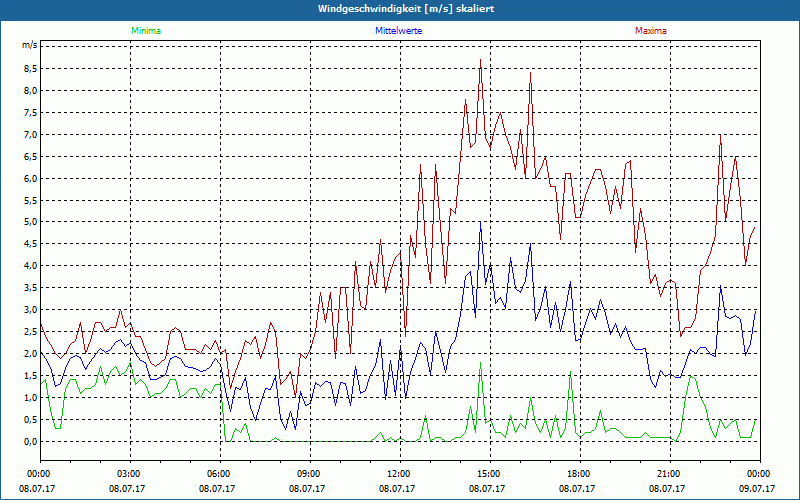Click the Minima legend label
The image size is (800, 500).
[x=146, y=31]
